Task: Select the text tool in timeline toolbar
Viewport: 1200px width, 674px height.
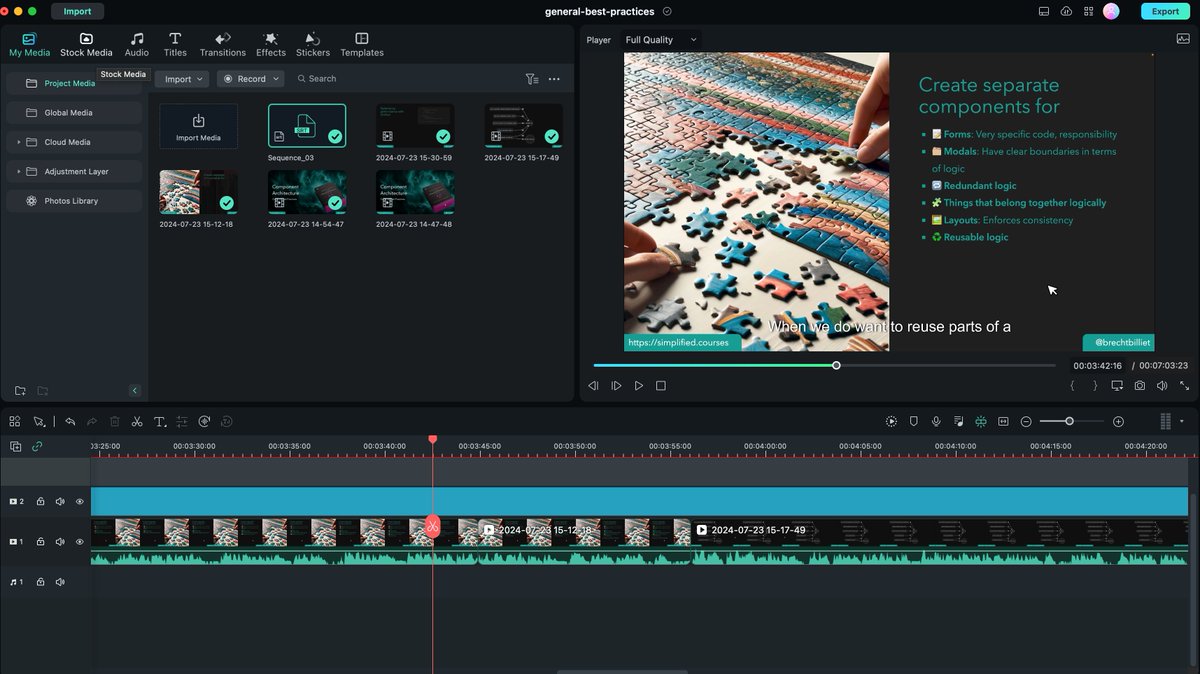Action: pos(159,422)
